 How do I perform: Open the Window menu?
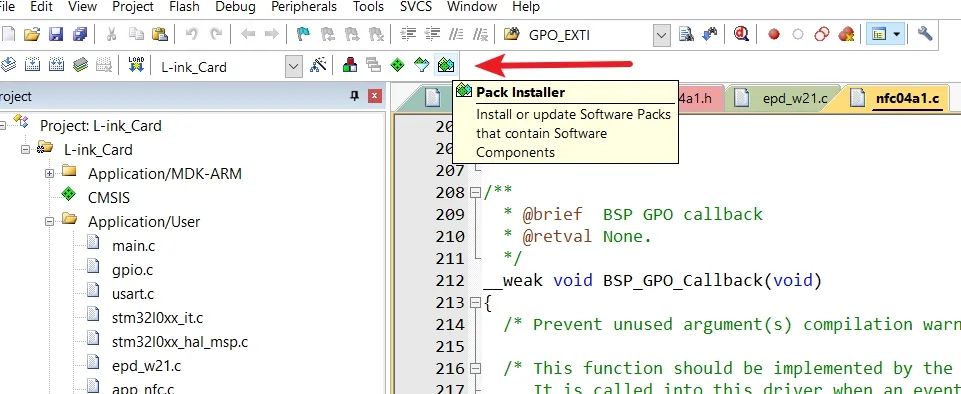[x=471, y=7]
